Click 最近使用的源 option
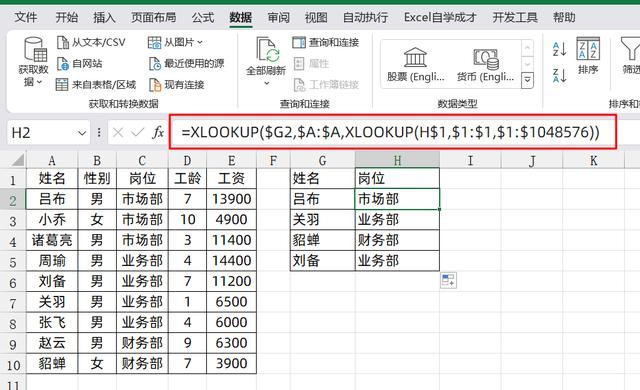Image resolution: width=640 pixels, height=390 pixels. point(186,63)
